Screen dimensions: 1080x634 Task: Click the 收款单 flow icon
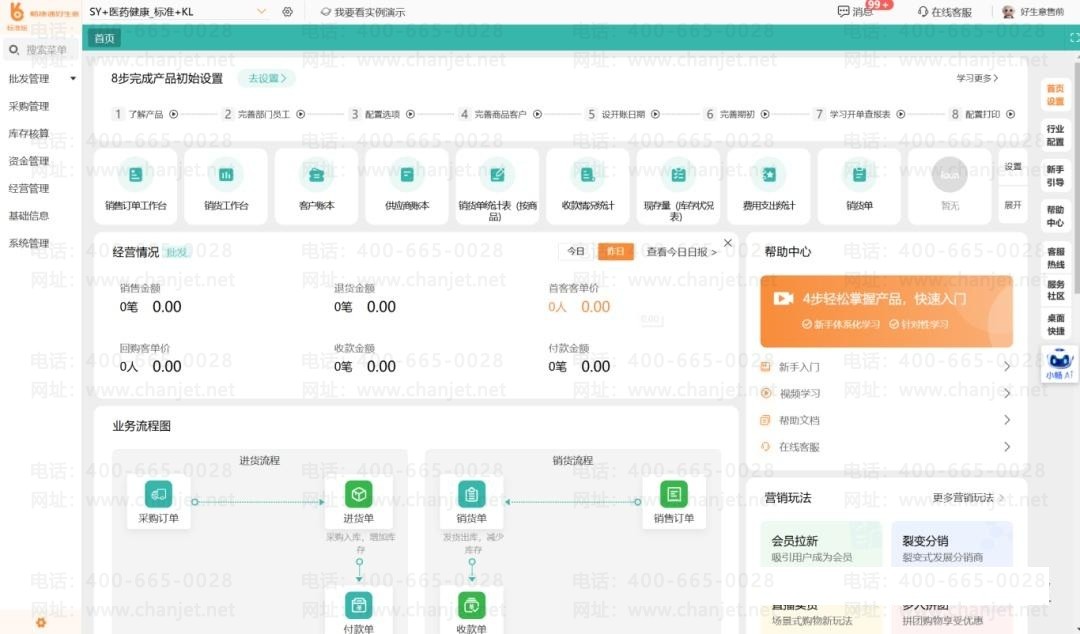click(x=471, y=605)
